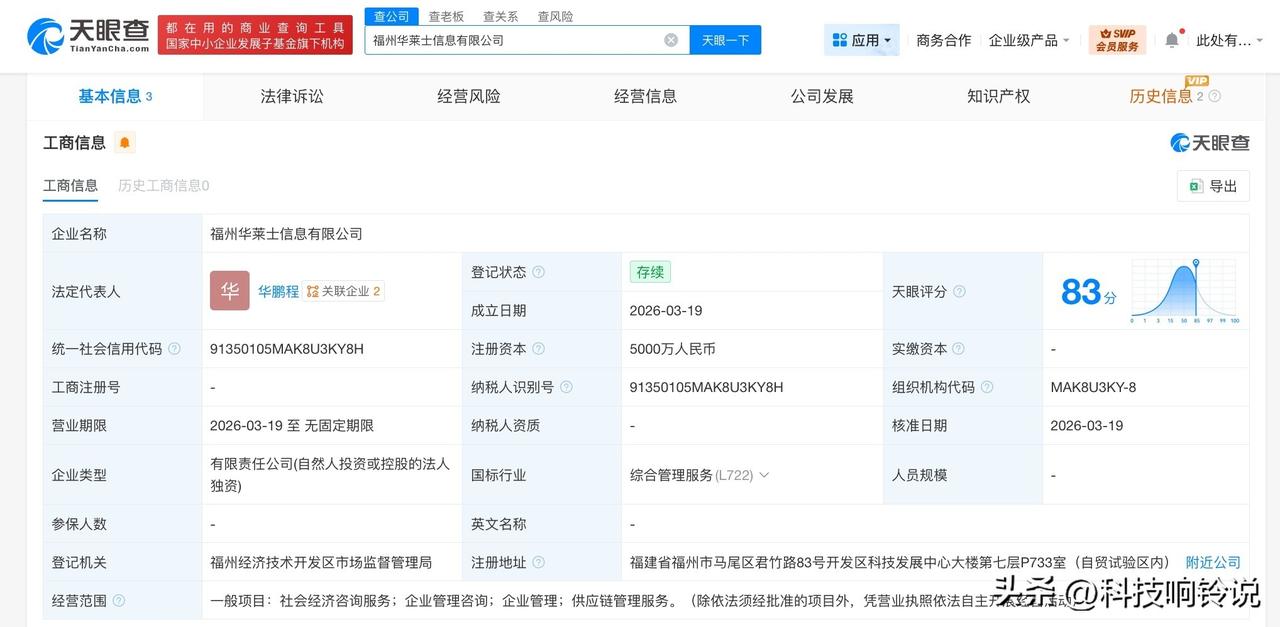
Task: Switch to the 历史工商信息 tab
Action: click(x=162, y=185)
